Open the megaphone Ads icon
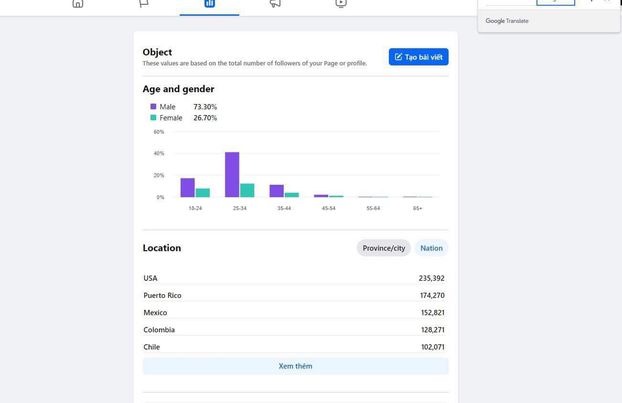 (x=275, y=3)
